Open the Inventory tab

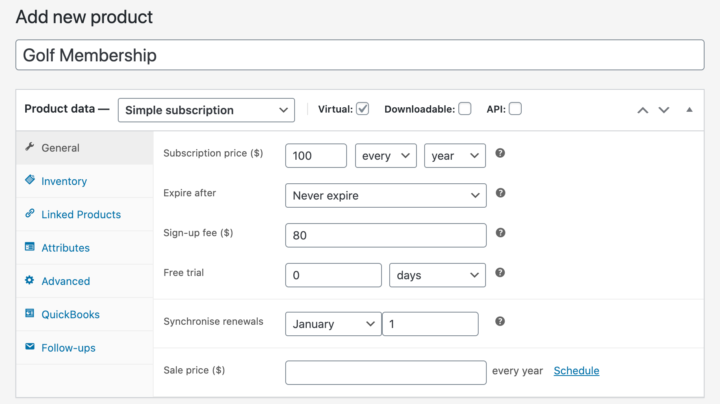64,181
